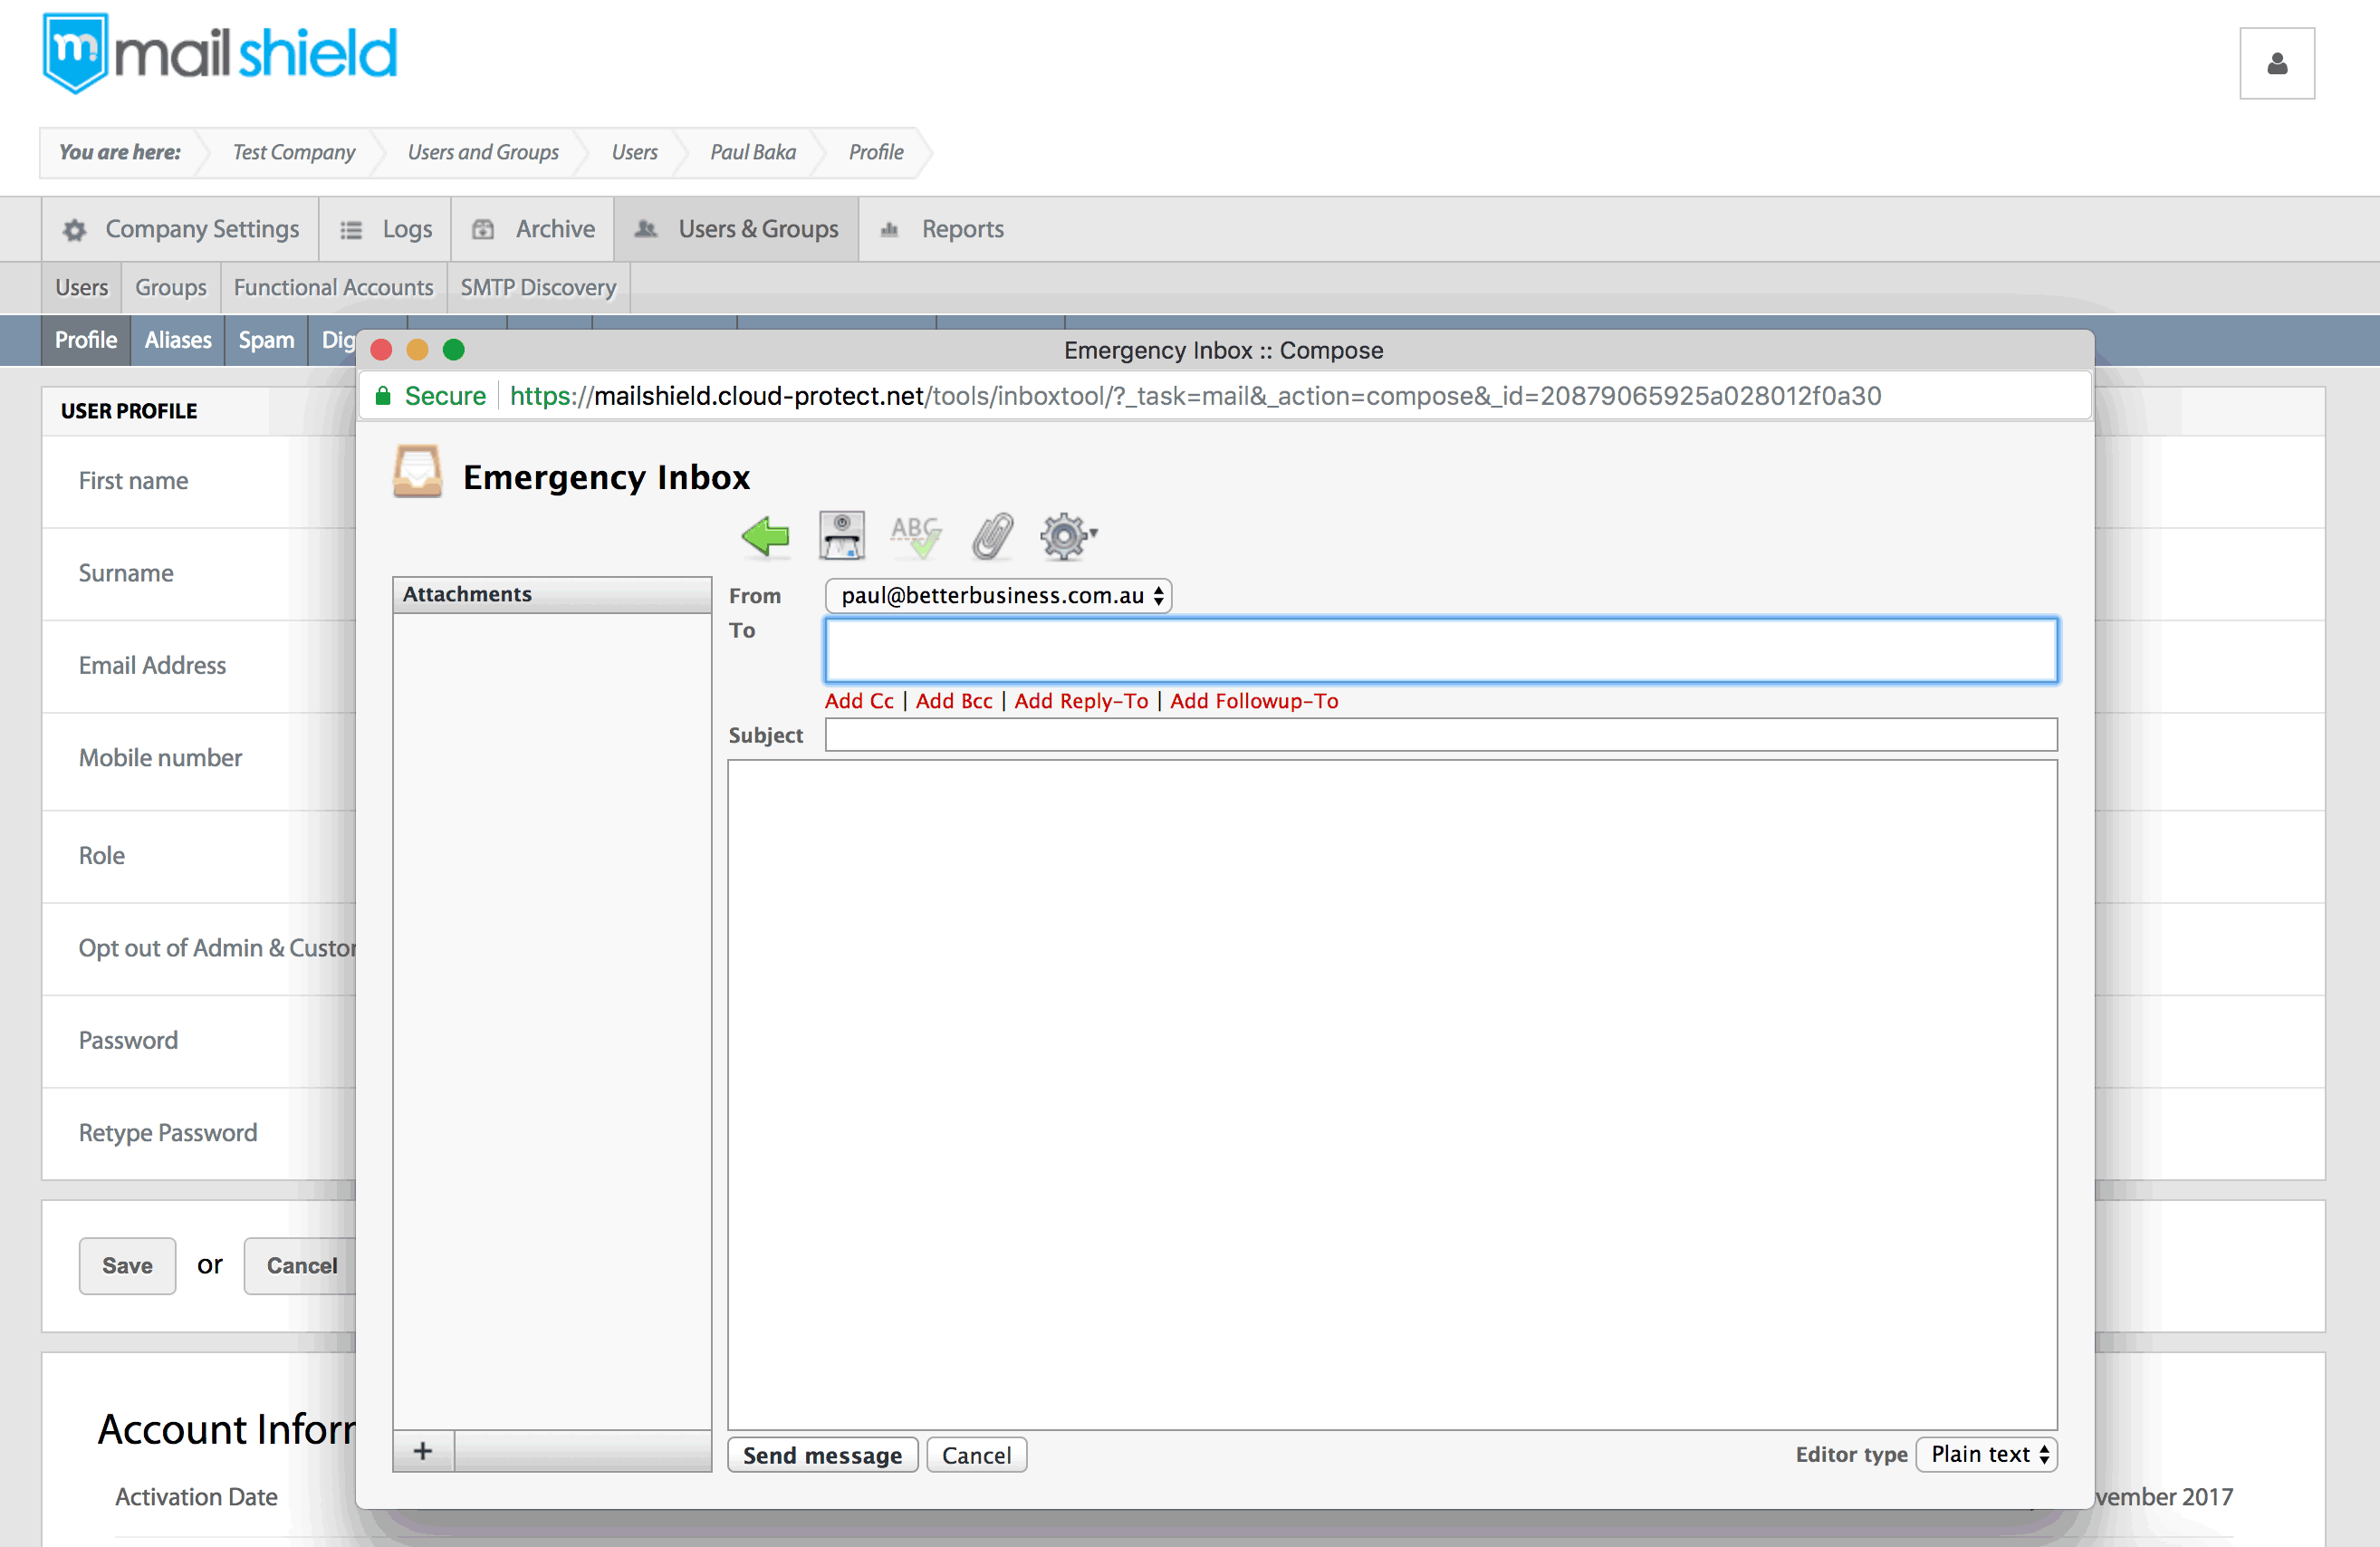Click the Add Reply-To link
This screenshot has width=2380, height=1547.
1081,701
